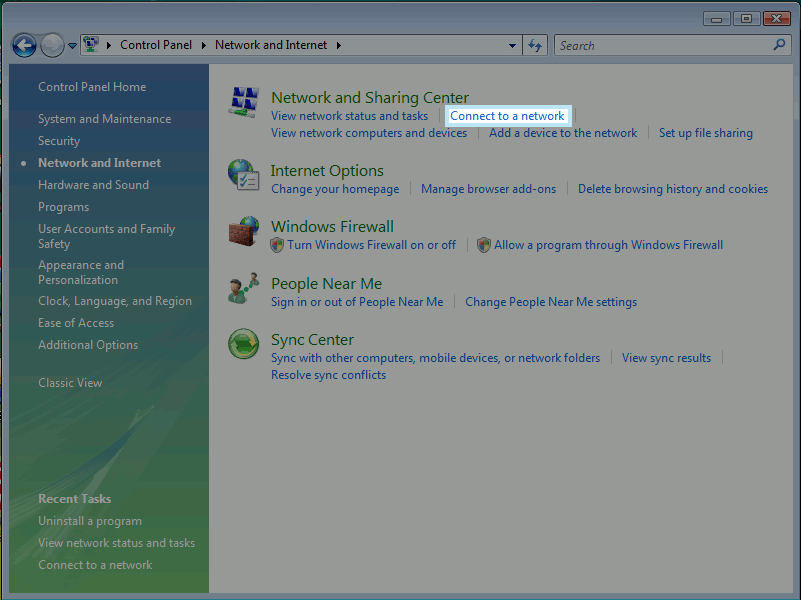Open the address bar history dropdown
The height and width of the screenshot is (600, 801).
click(x=513, y=45)
